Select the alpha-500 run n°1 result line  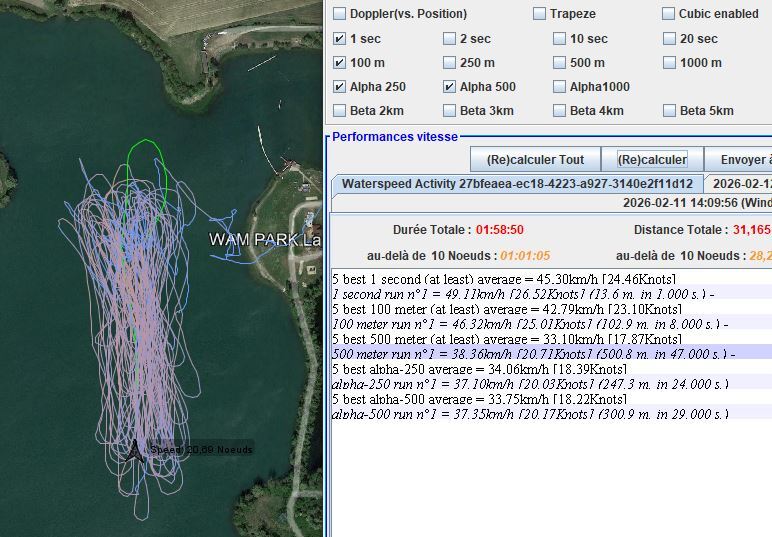[x=551, y=414]
